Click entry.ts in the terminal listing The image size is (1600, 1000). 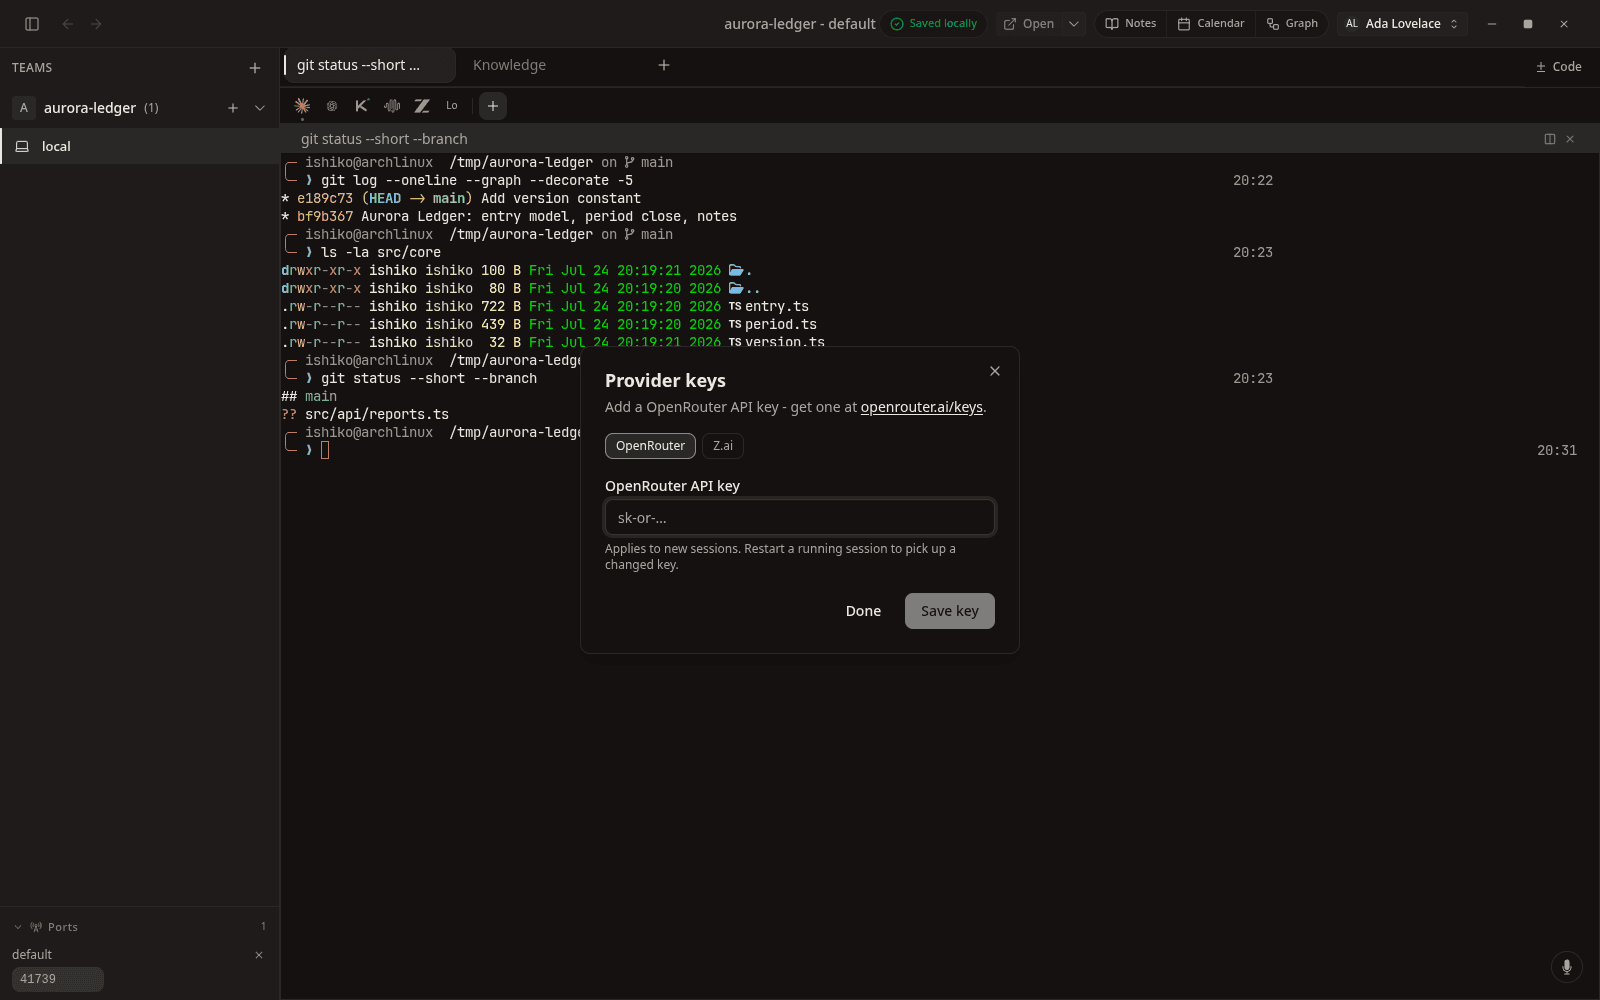(777, 307)
